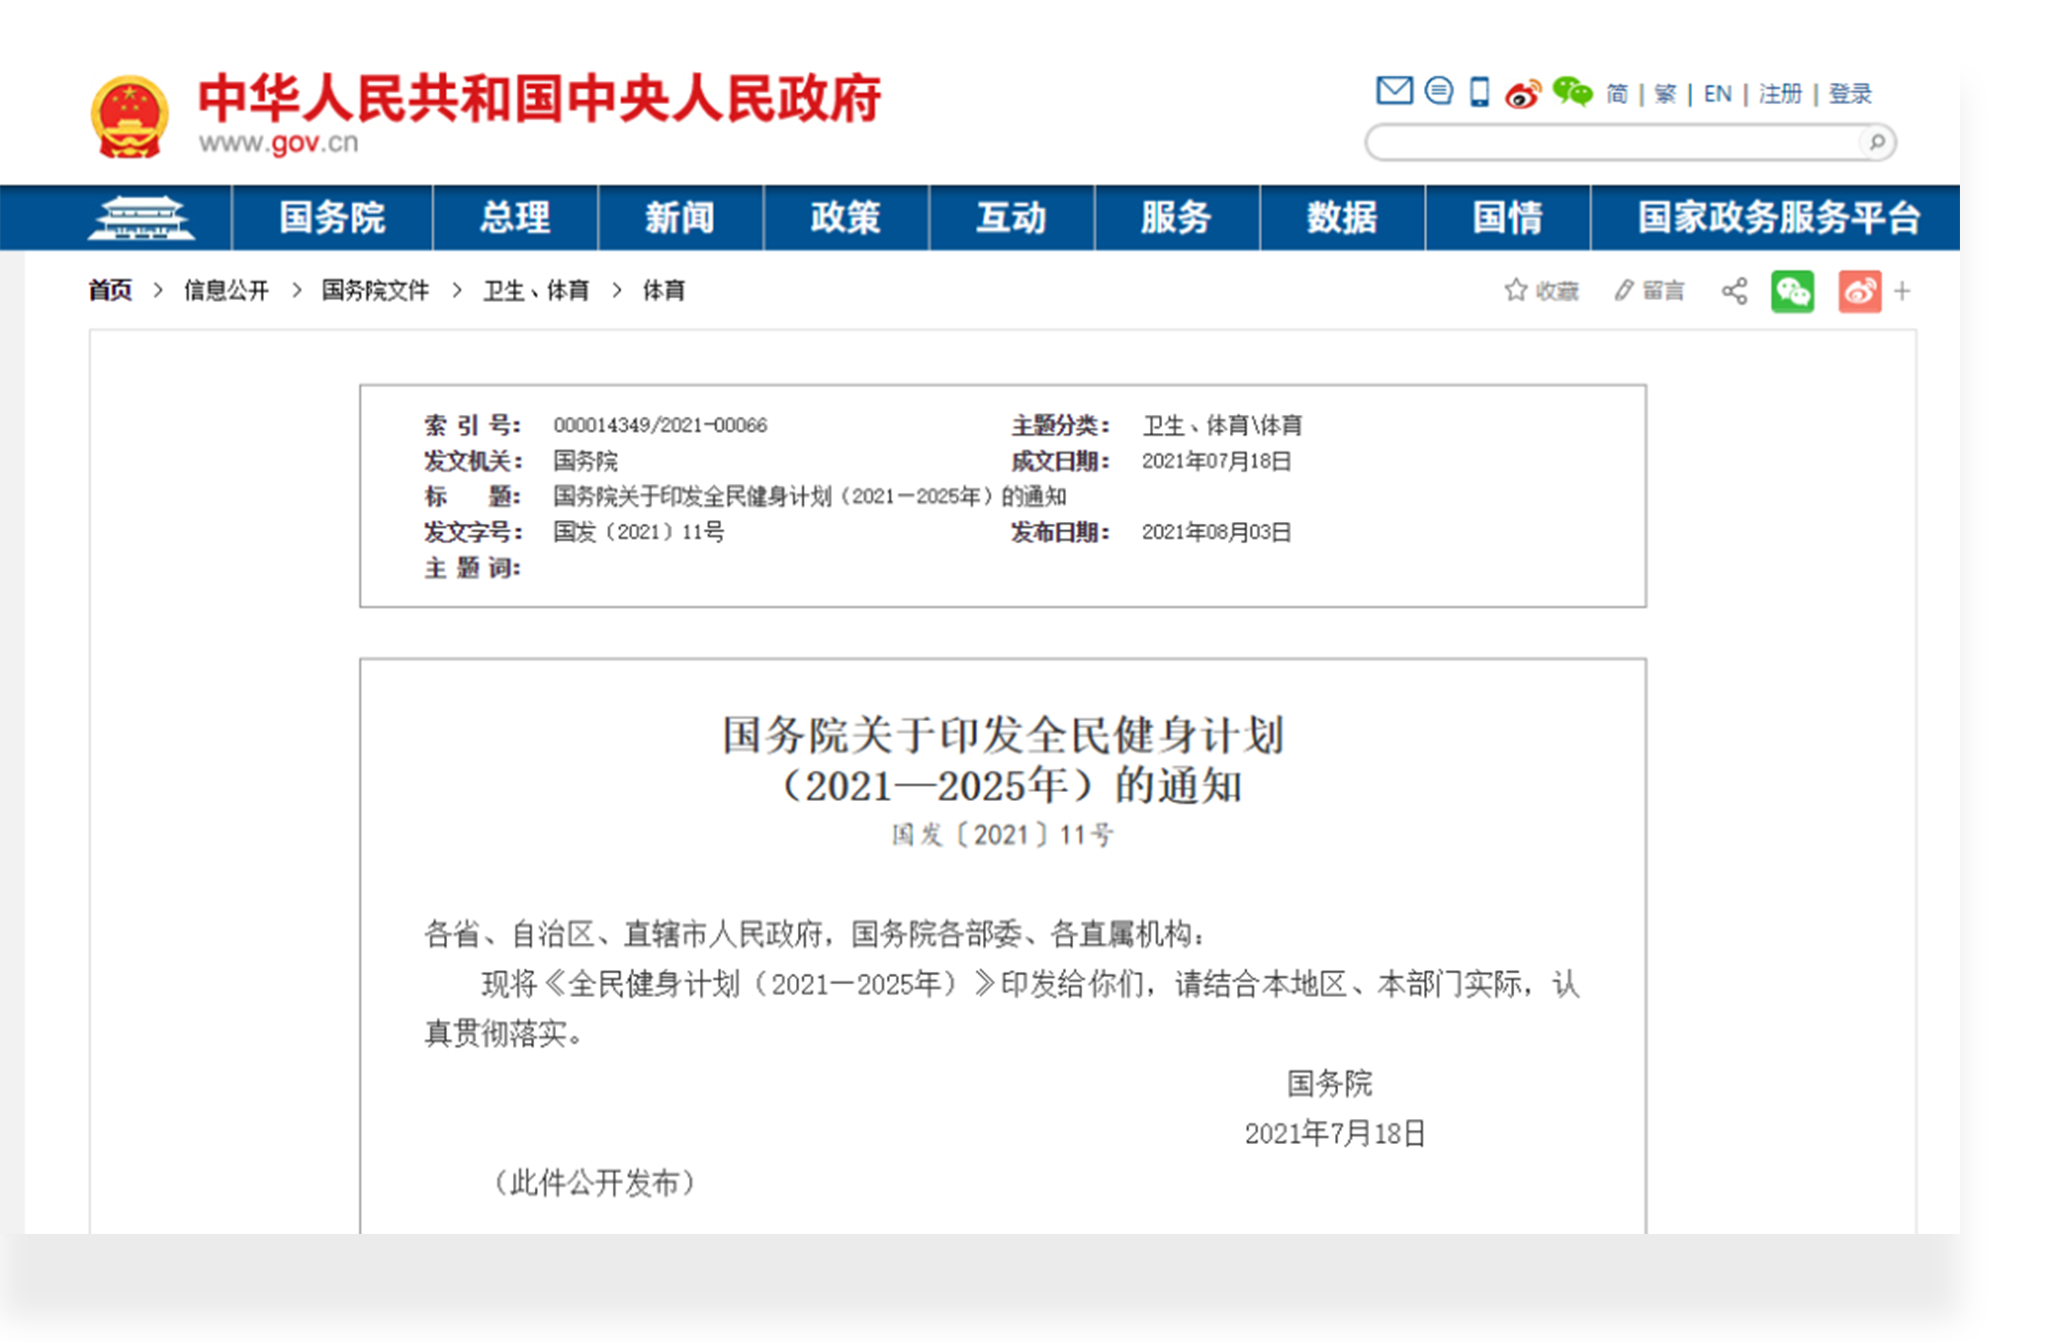Open the Weibo icon in header
The width and height of the screenshot is (2046, 1342).
point(1523,93)
